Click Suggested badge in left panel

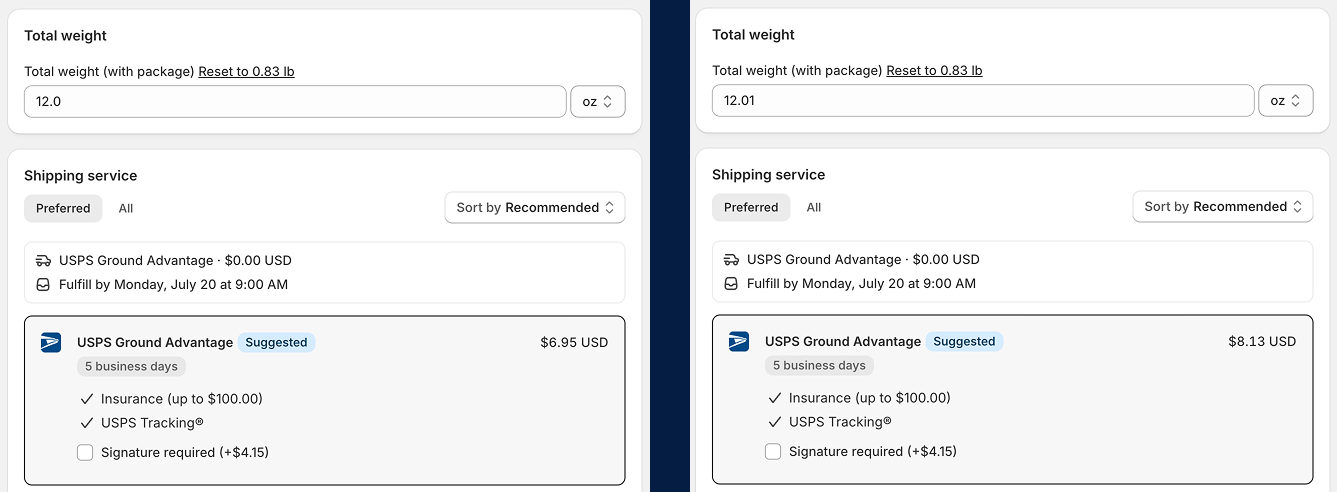pos(276,342)
